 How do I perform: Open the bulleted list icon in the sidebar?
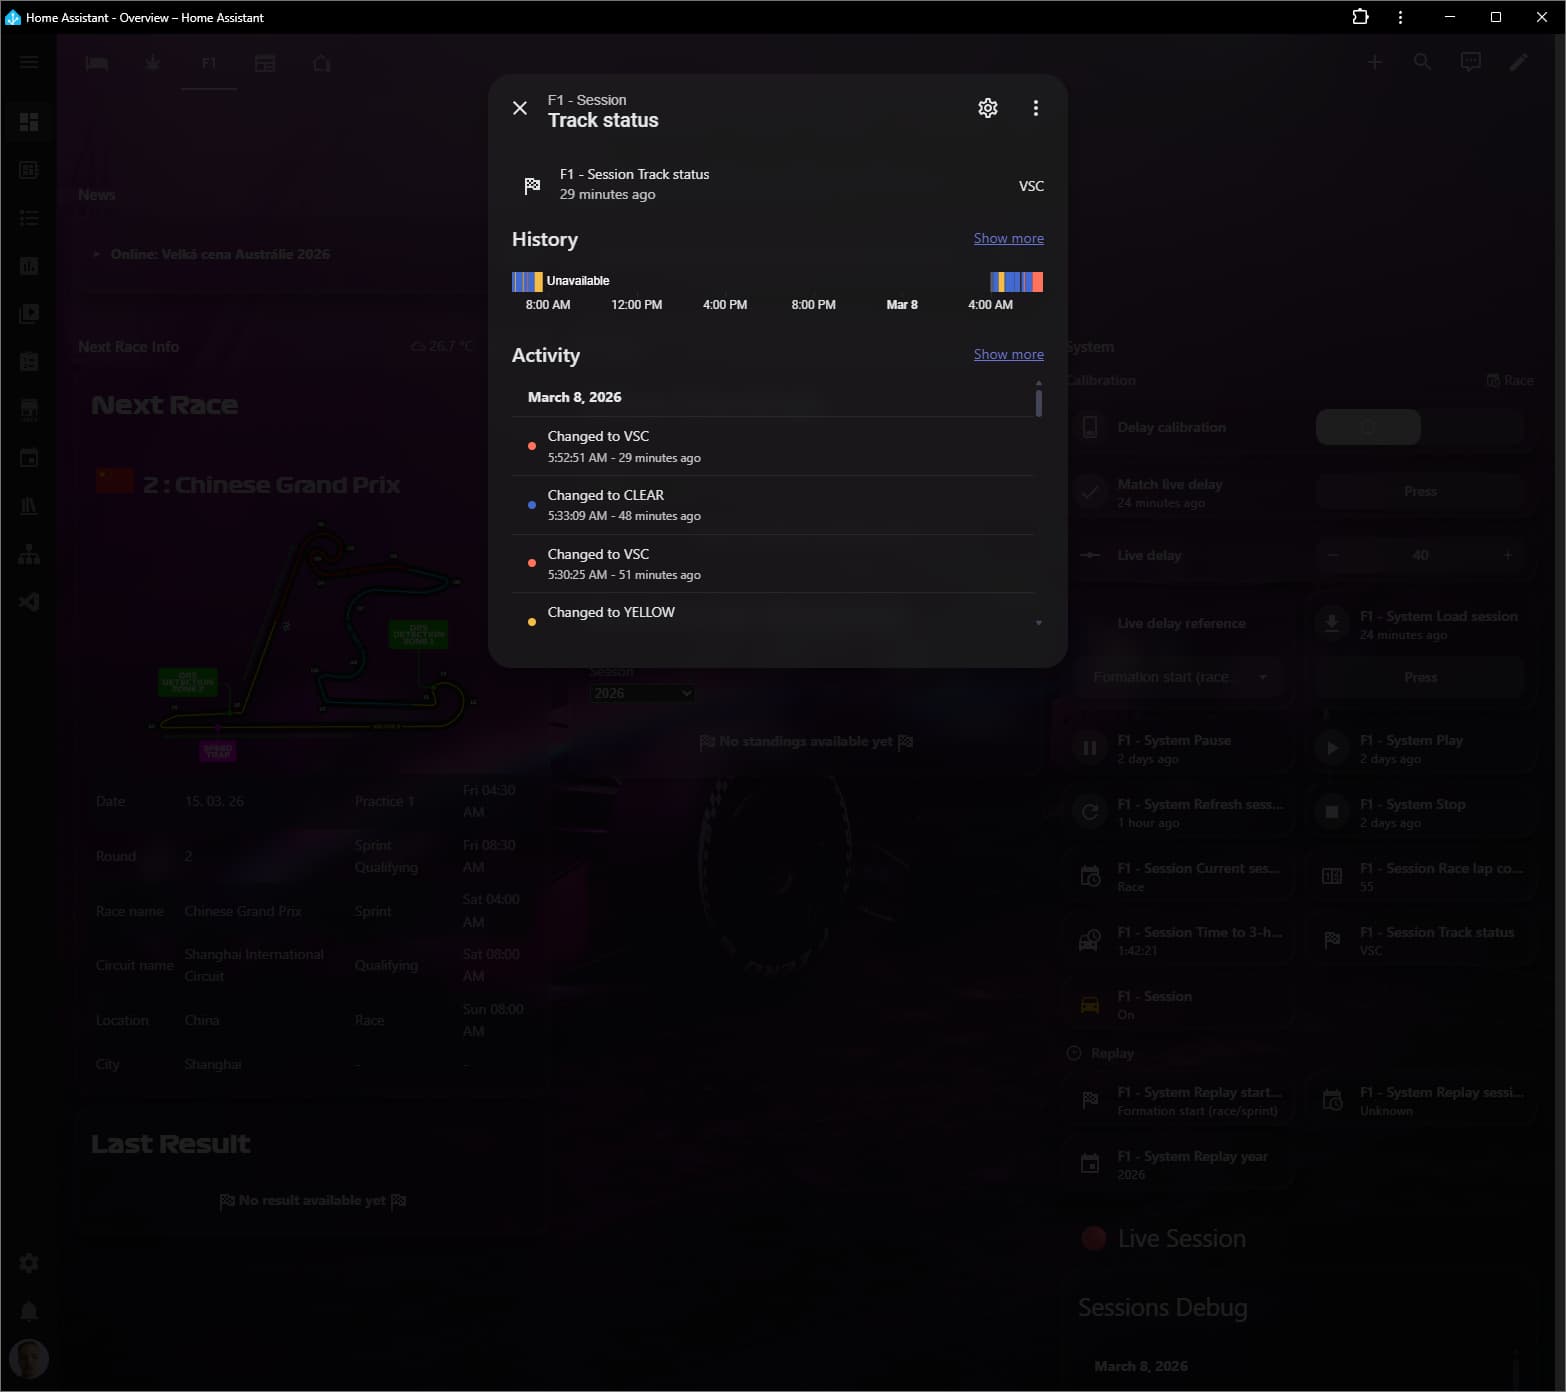point(29,218)
